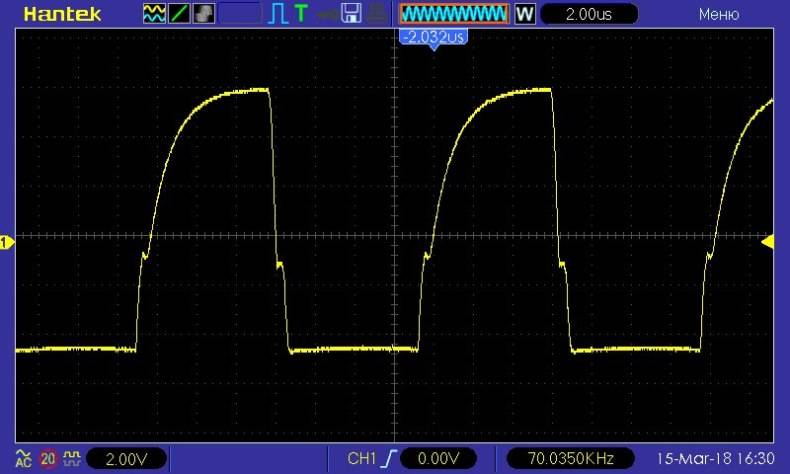Viewport: 790px width, 474px height.
Task: Click the -2.032us horizontal trigger position marker
Action: [x=434, y=38]
